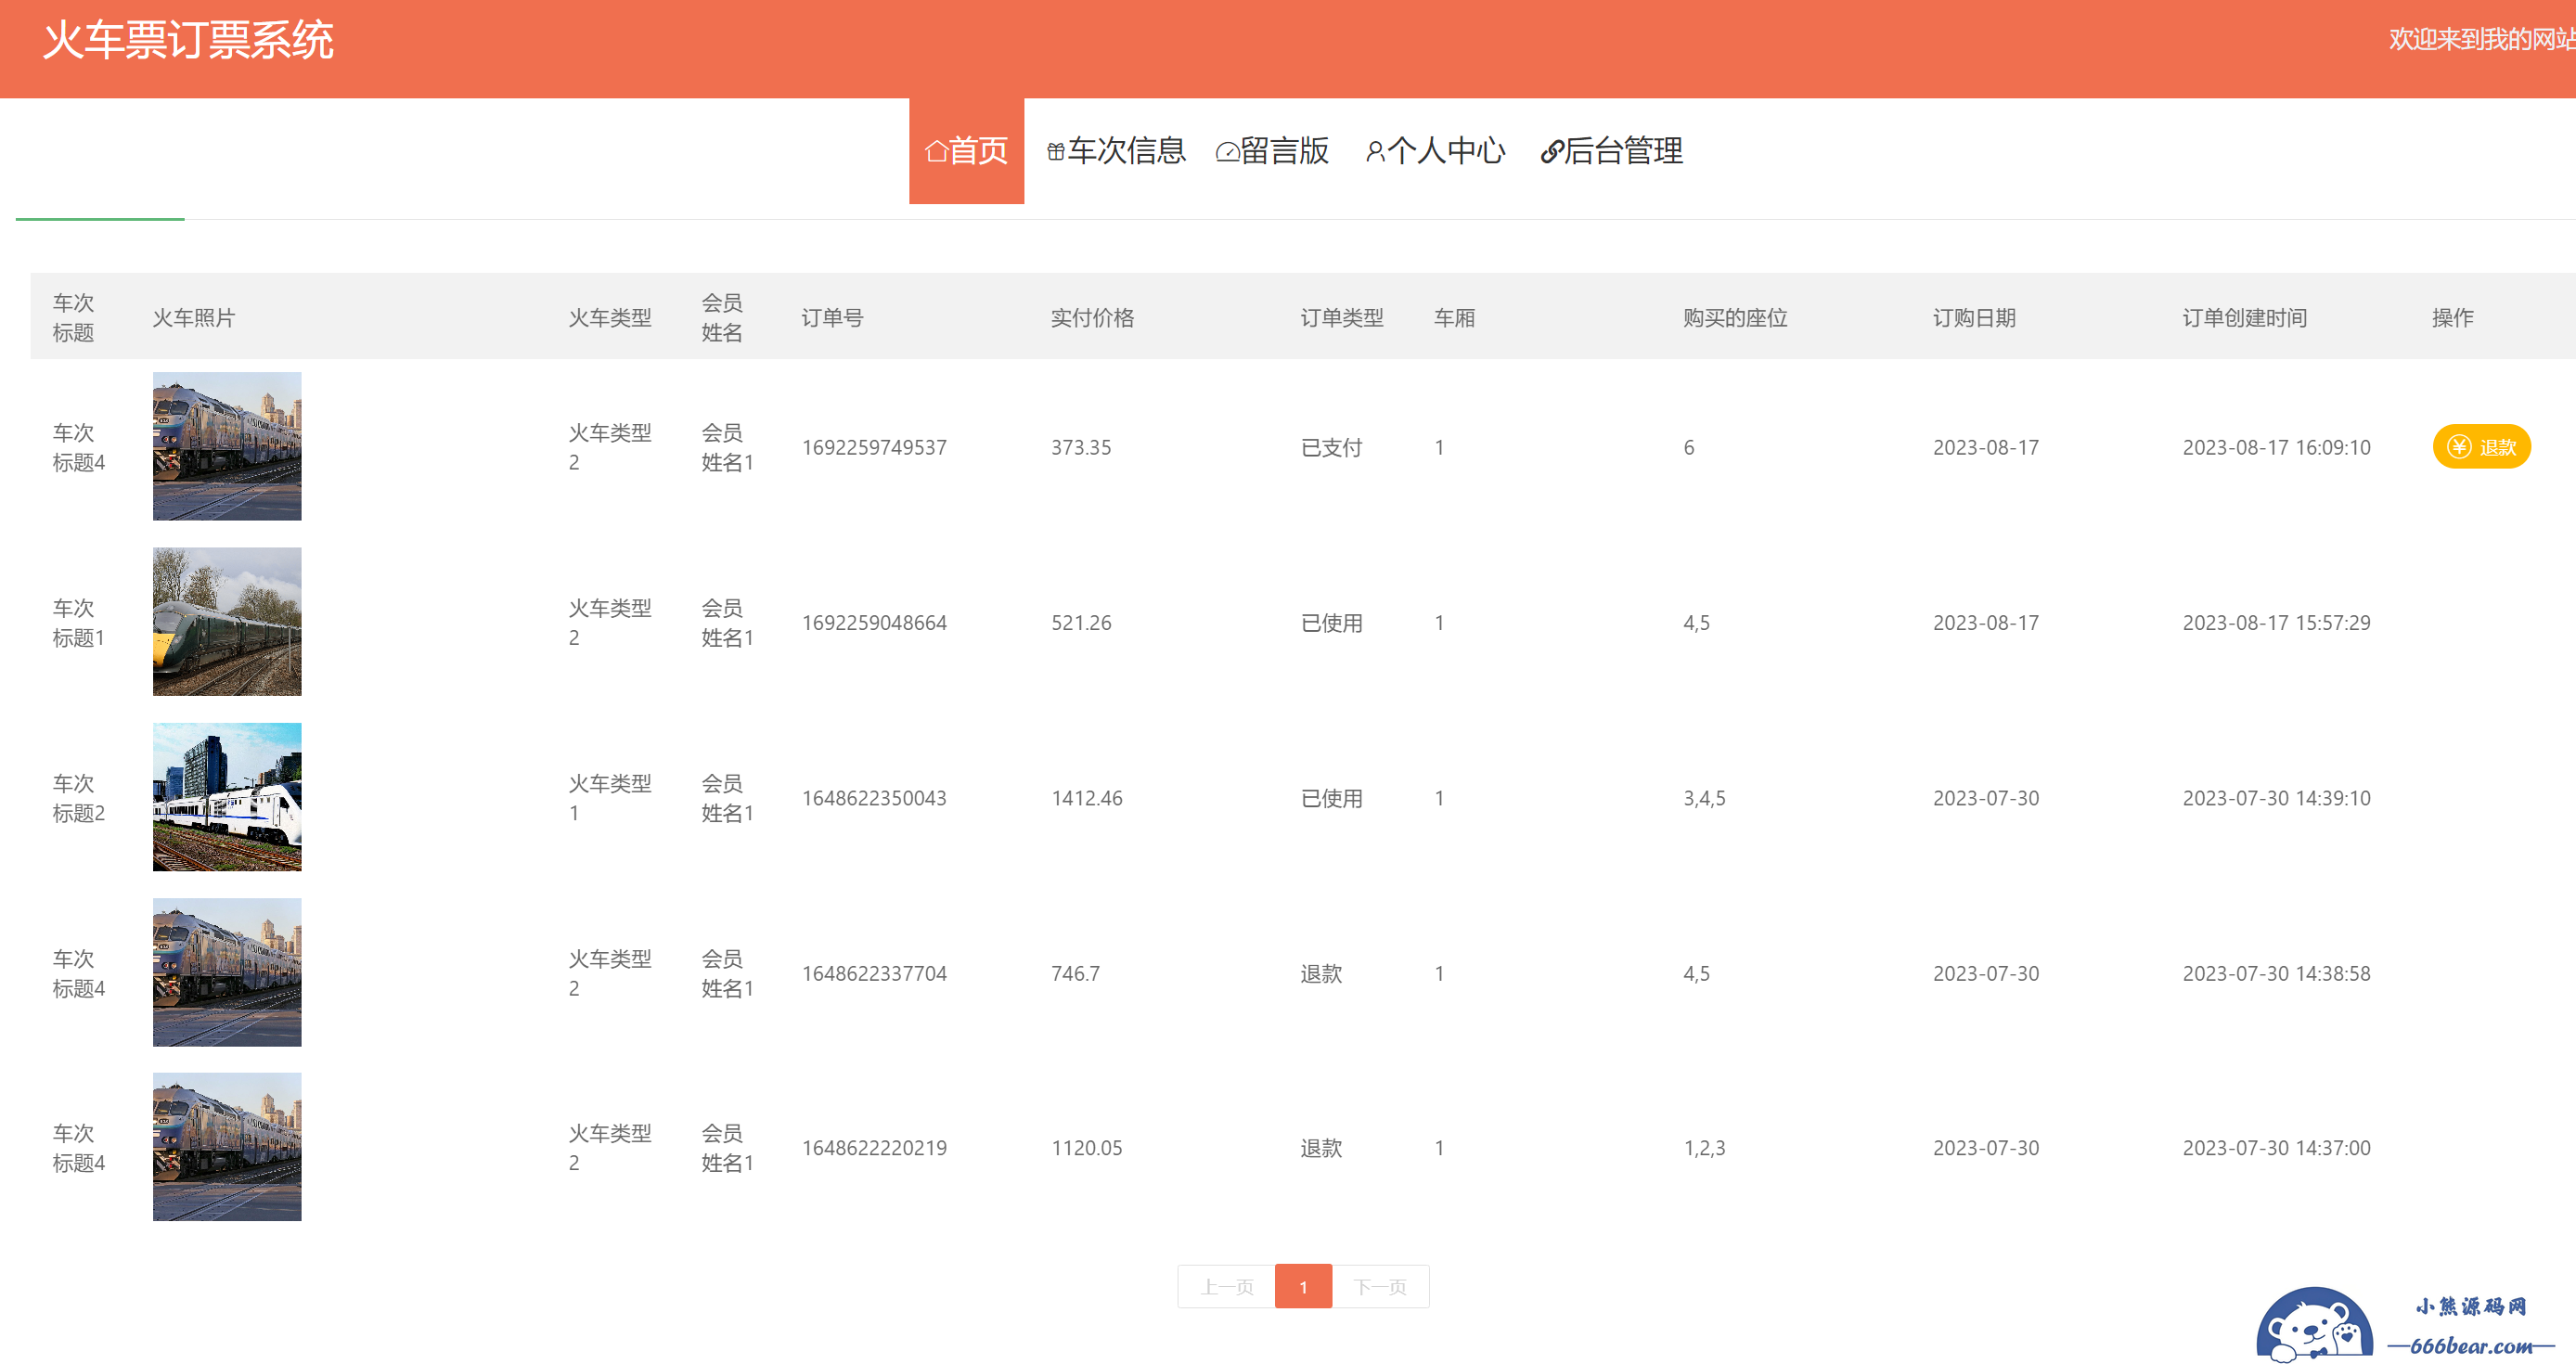Click the link icon beside 后台管理

(1552, 152)
